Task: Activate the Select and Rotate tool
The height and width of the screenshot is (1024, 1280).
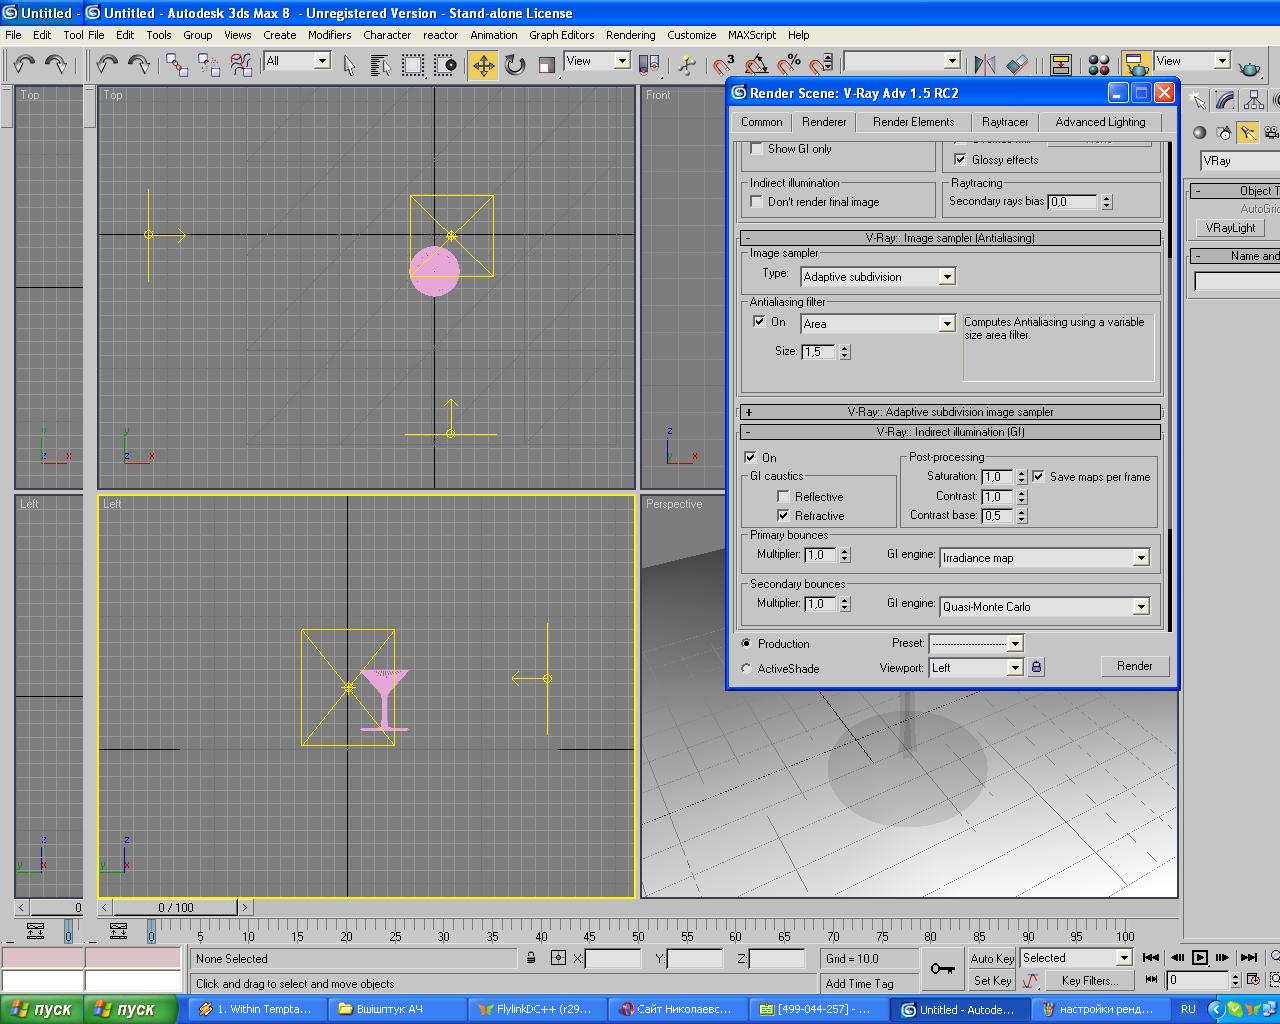Action: (x=515, y=65)
